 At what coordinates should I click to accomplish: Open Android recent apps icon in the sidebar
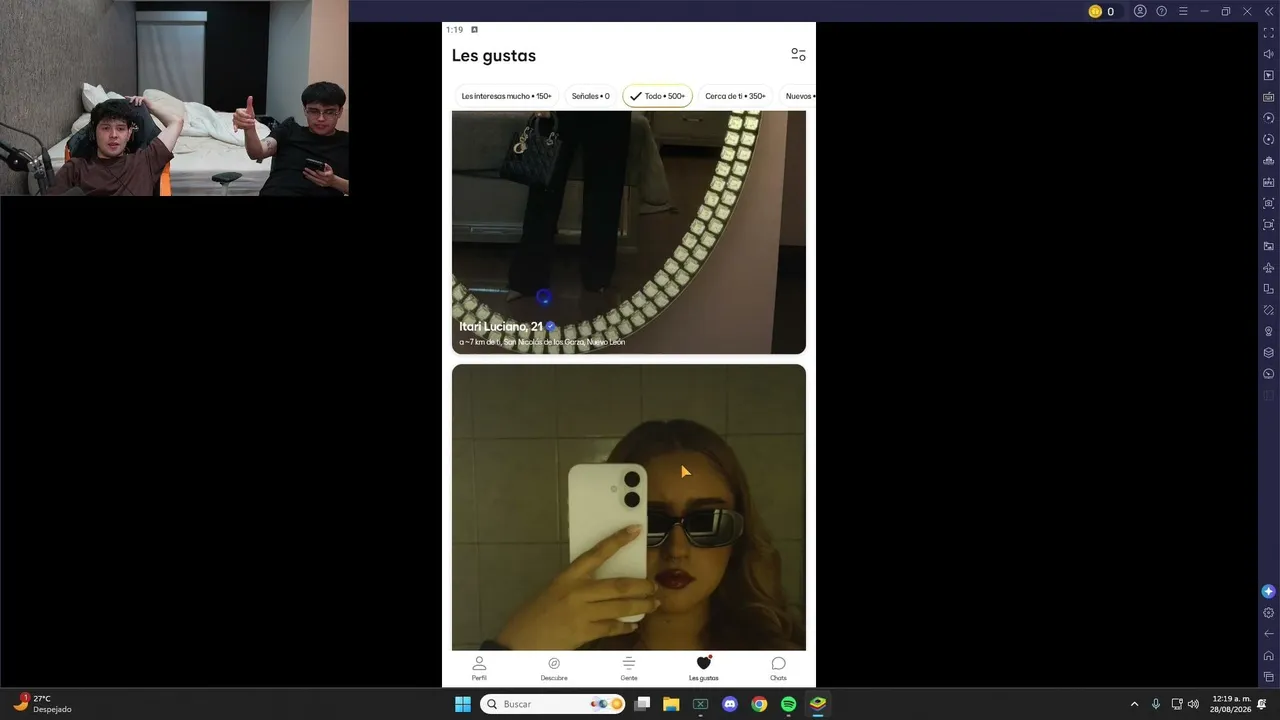[1269, 677]
